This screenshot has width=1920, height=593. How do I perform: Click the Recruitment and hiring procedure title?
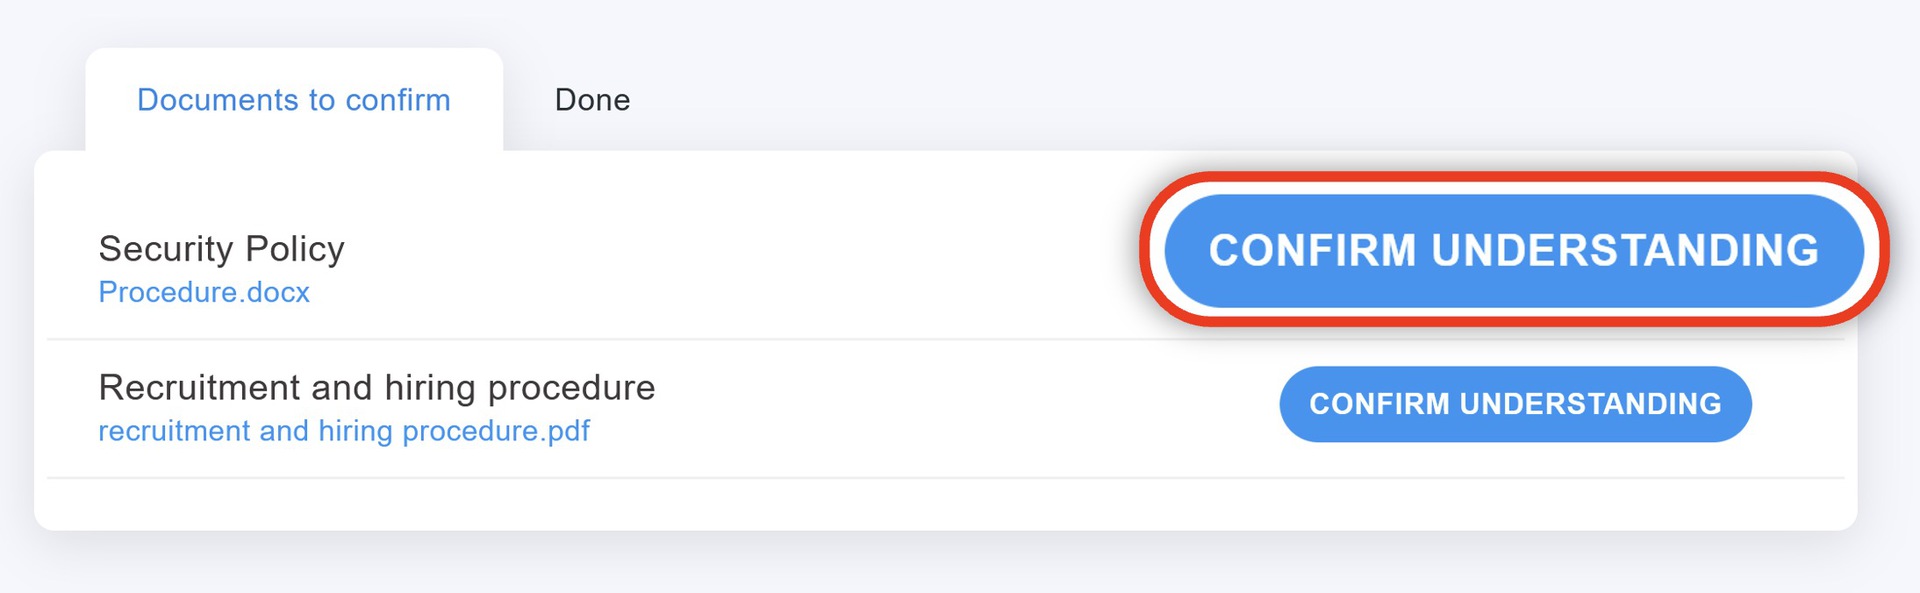(x=376, y=387)
